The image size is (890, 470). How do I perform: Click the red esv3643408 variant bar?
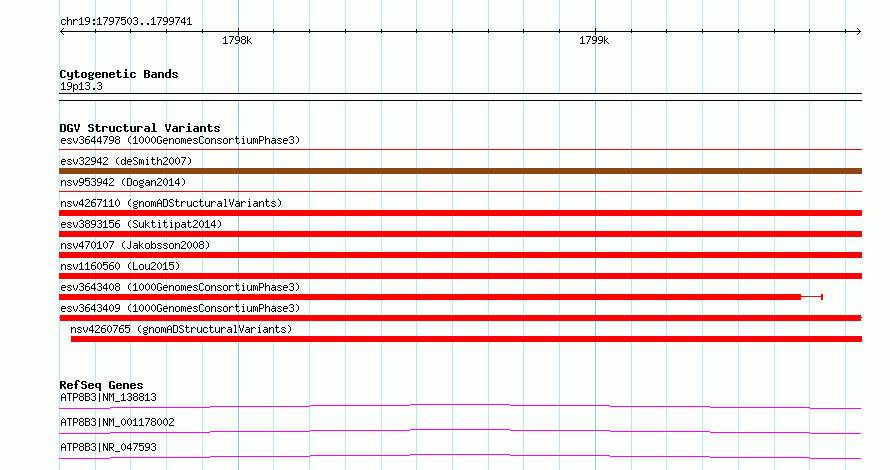(x=430, y=297)
